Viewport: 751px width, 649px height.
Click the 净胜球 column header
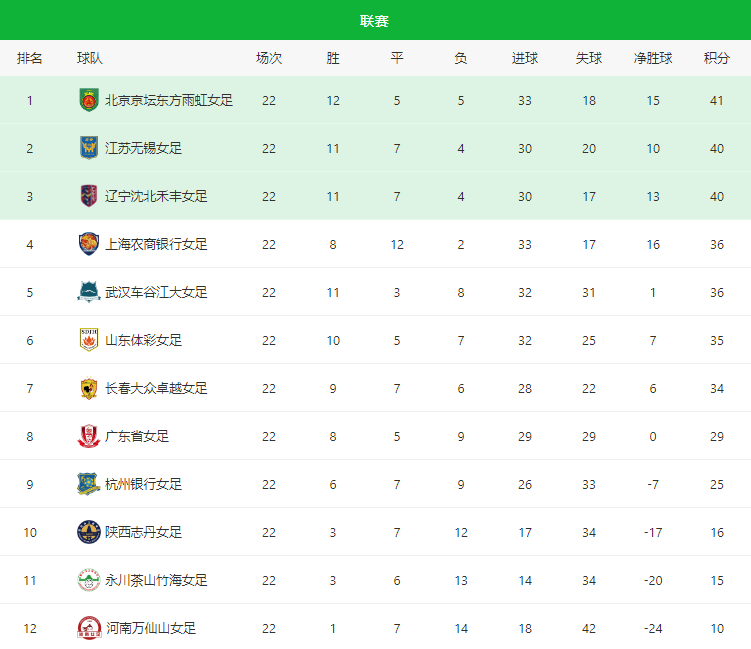[652, 58]
